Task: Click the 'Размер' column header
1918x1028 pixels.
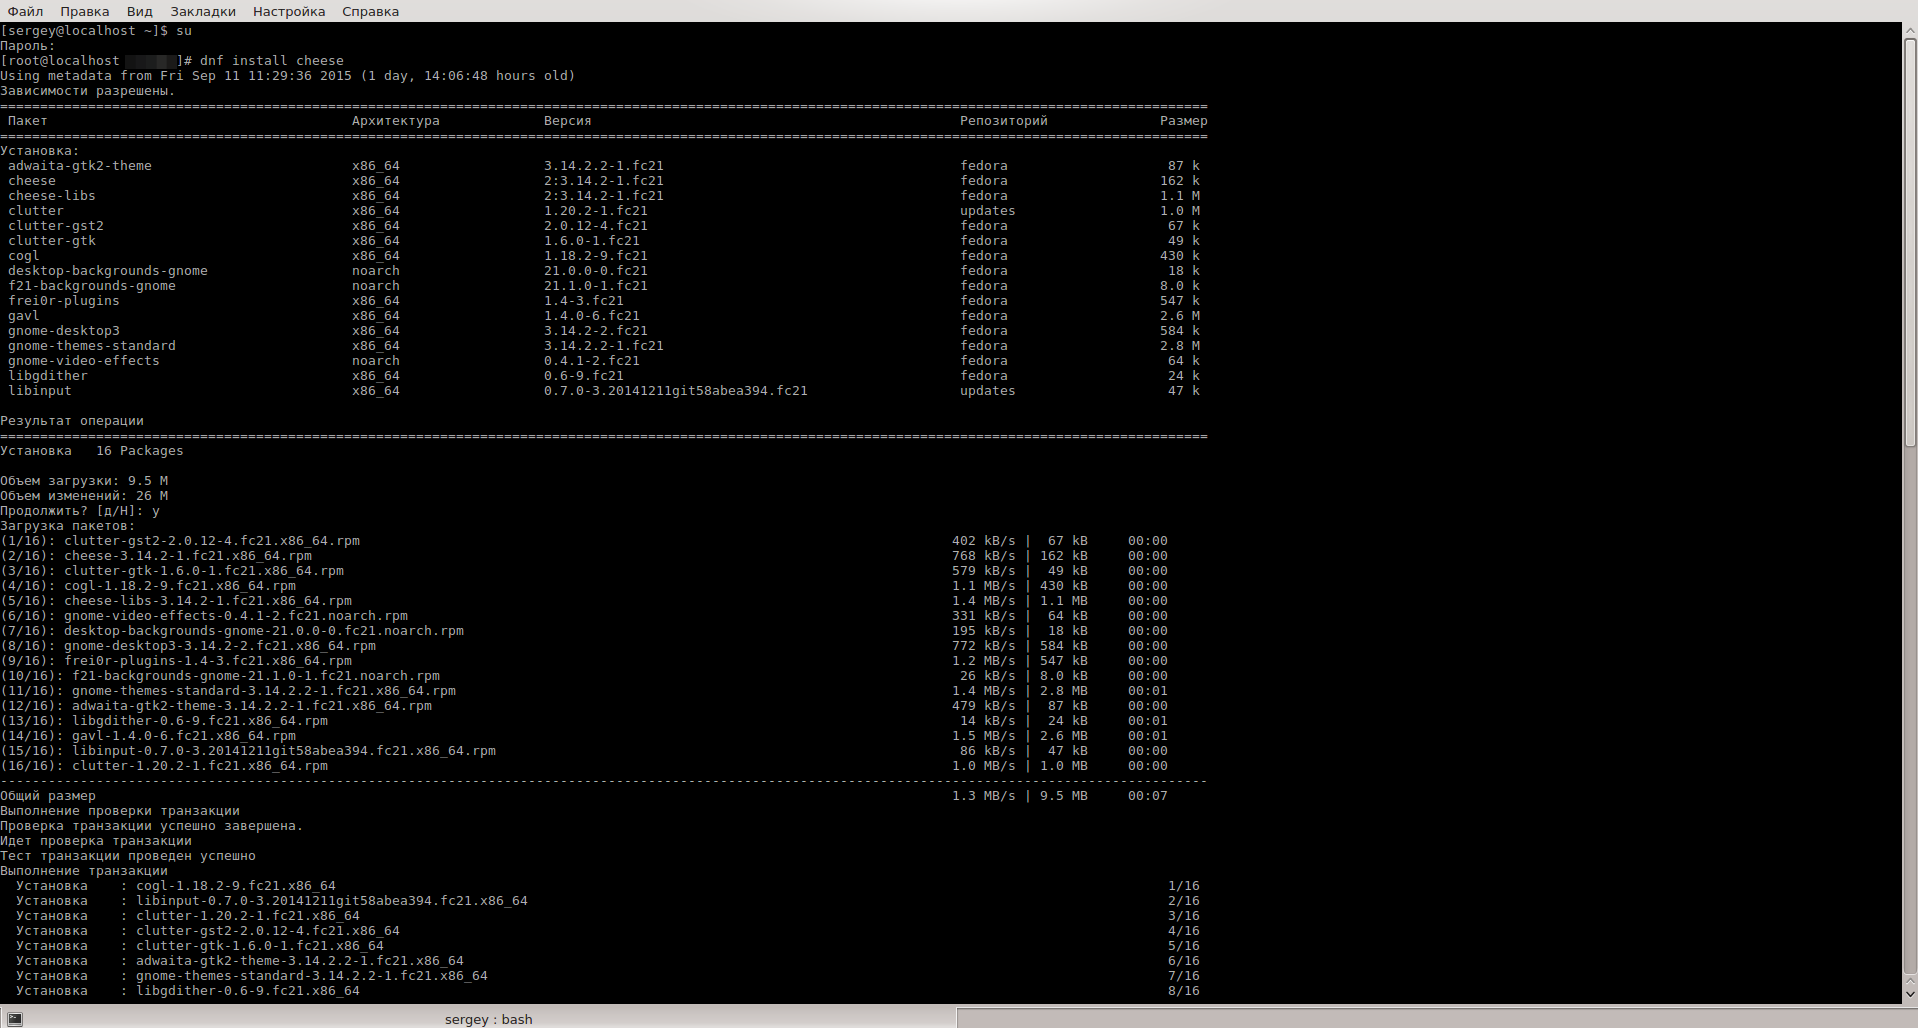Action: tap(1184, 121)
